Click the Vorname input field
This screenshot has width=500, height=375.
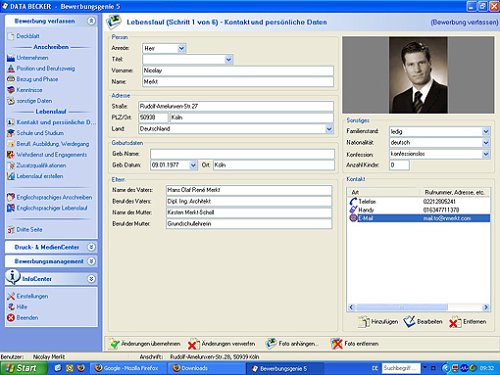point(238,71)
